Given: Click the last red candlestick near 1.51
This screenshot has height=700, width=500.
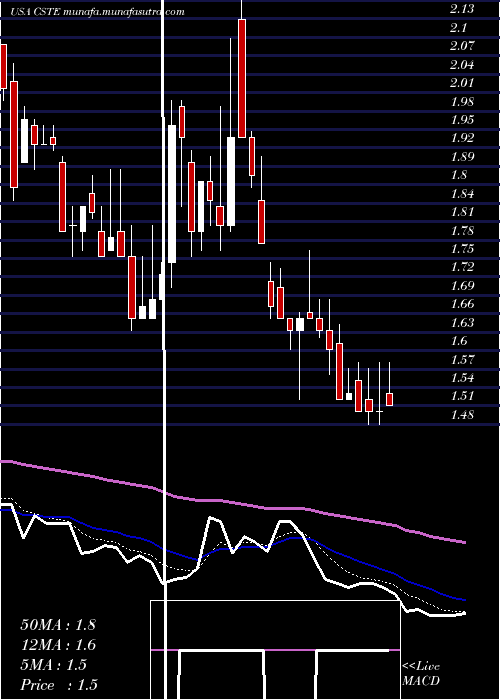Looking at the screenshot, I should click(389, 399).
